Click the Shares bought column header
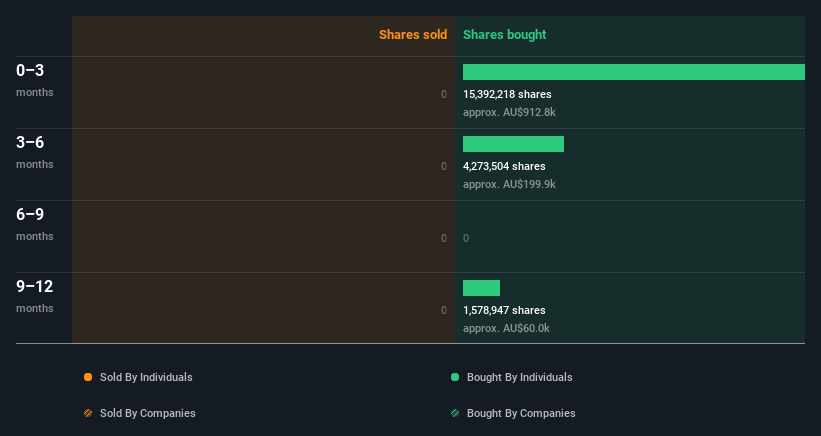This screenshot has width=821, height=436. (504, 35)
